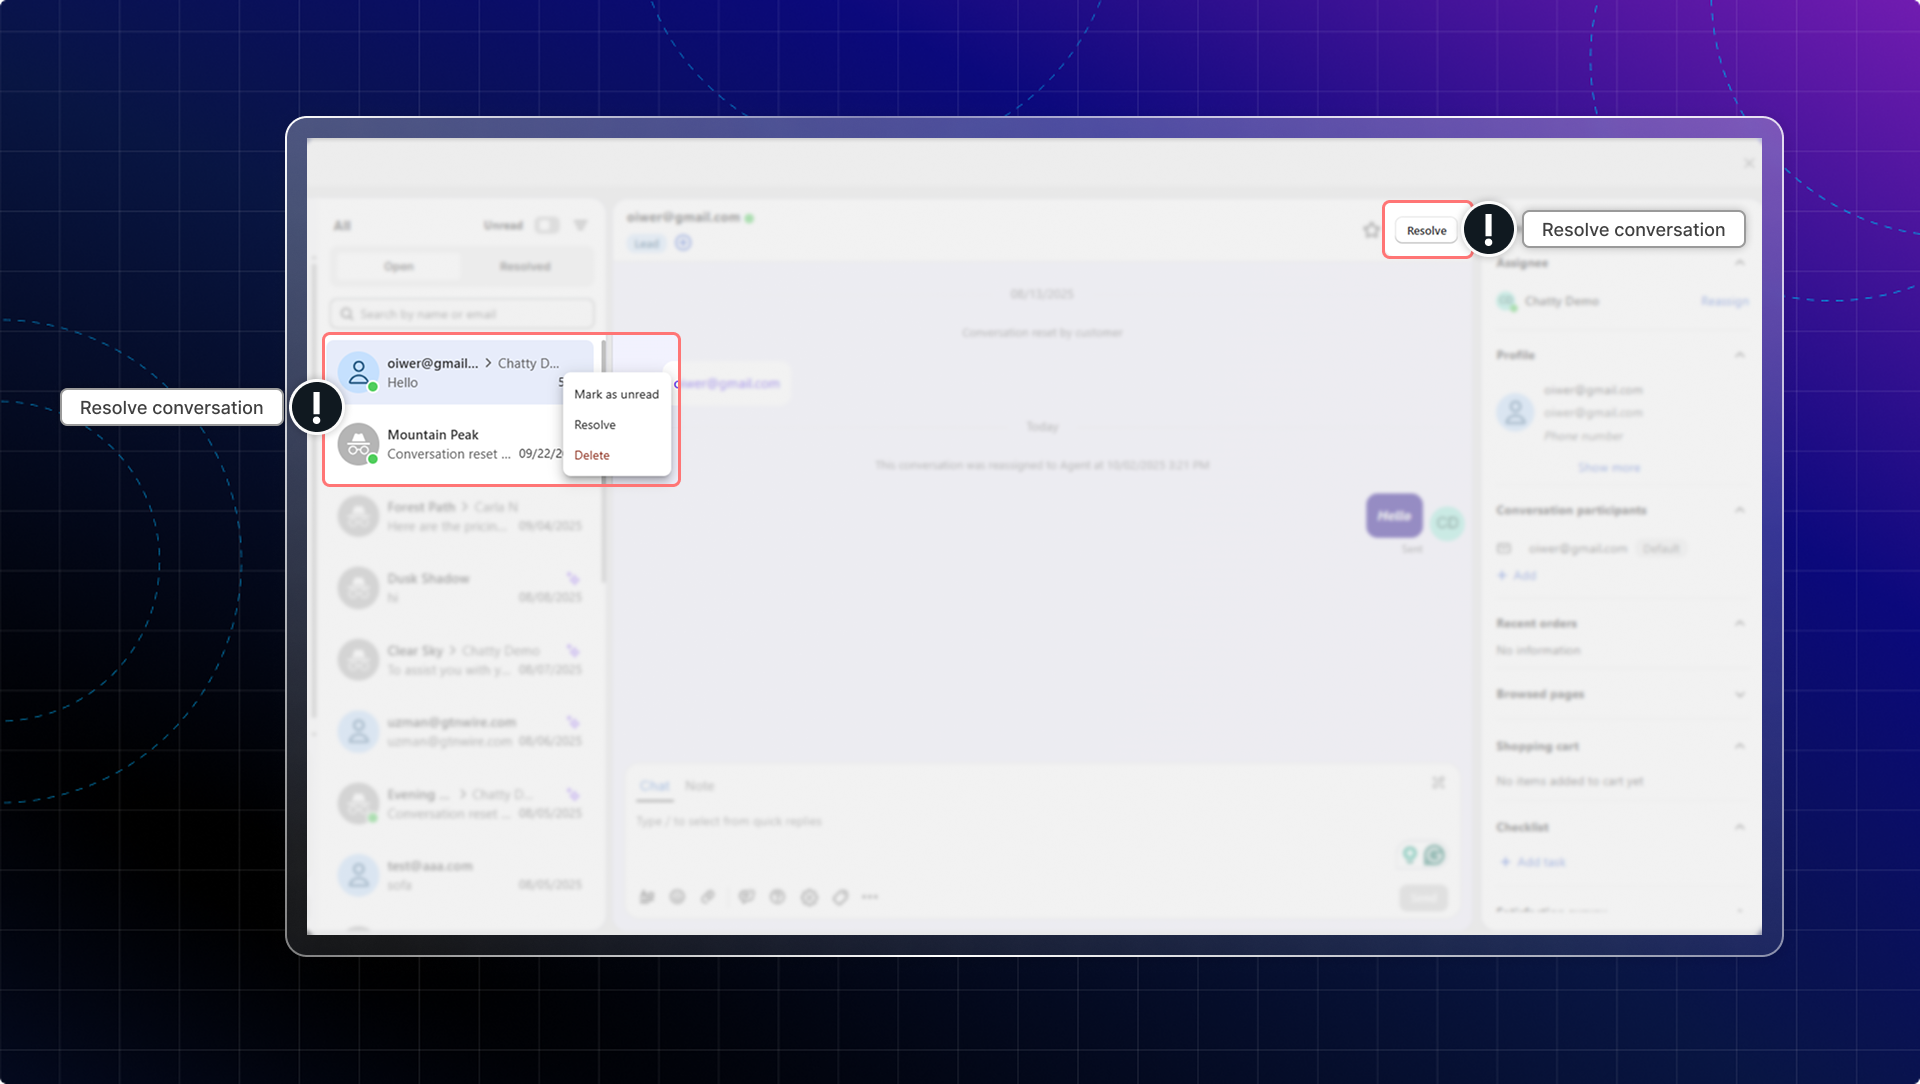Click the emoji icon in message toolbar
Image resolution: width=1920 pixels, height=1084 pixels.
click(677, 897)
